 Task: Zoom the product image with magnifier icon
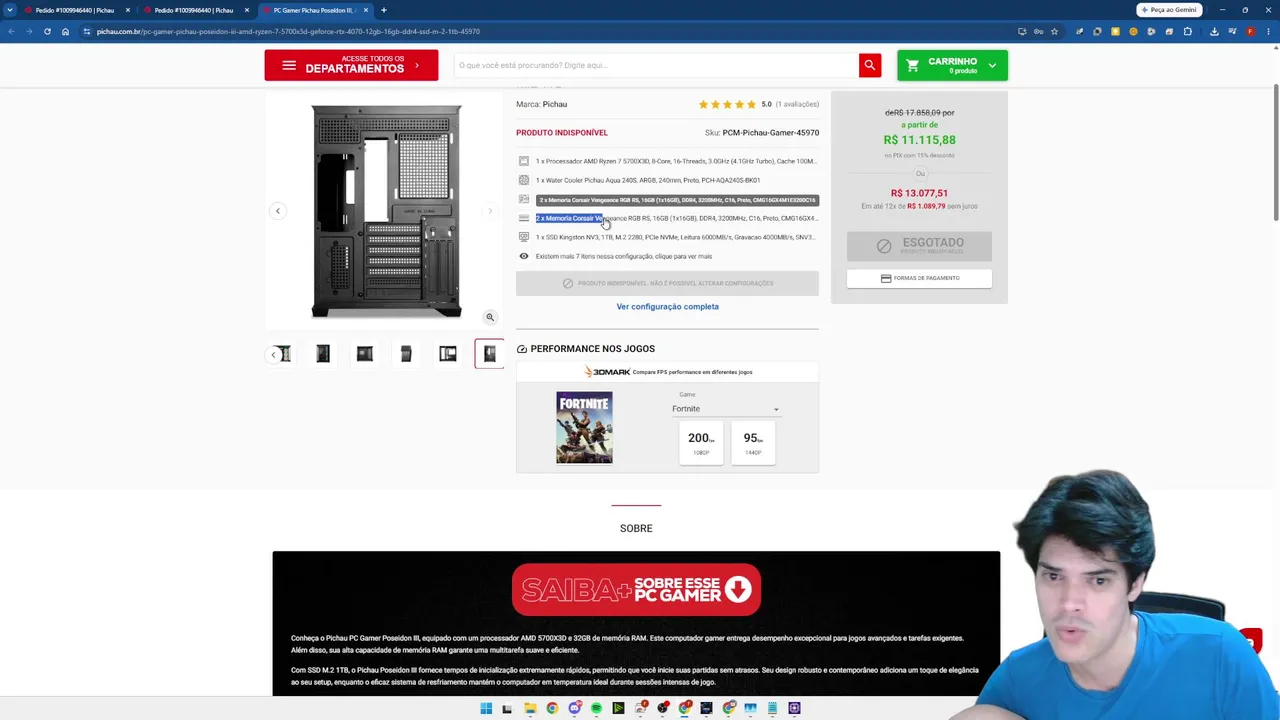click(490, 317)
